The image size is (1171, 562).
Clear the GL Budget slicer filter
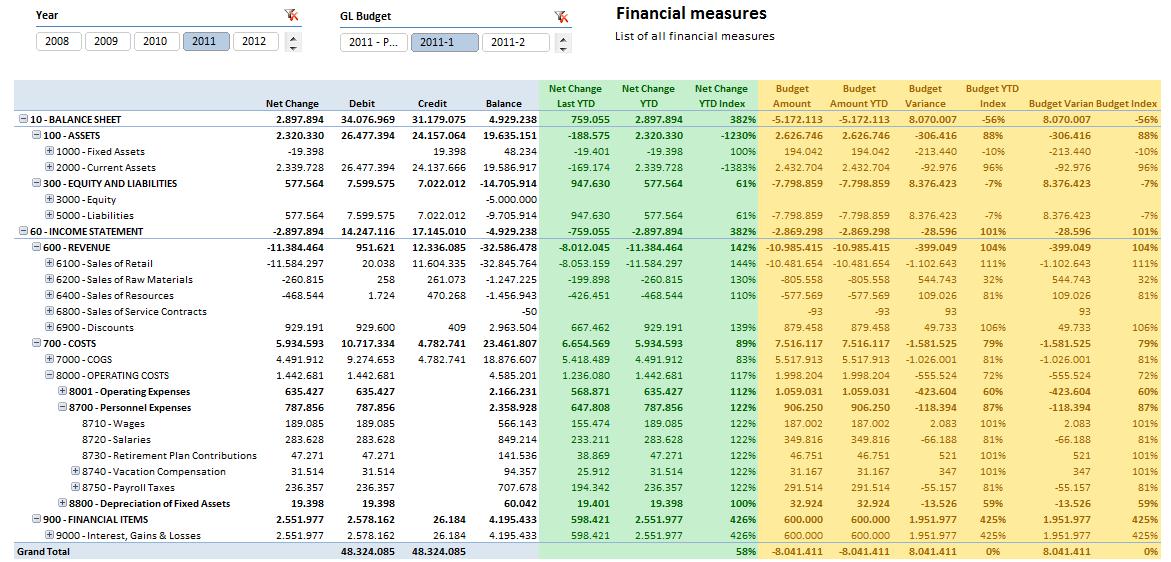tap(562, 16)
